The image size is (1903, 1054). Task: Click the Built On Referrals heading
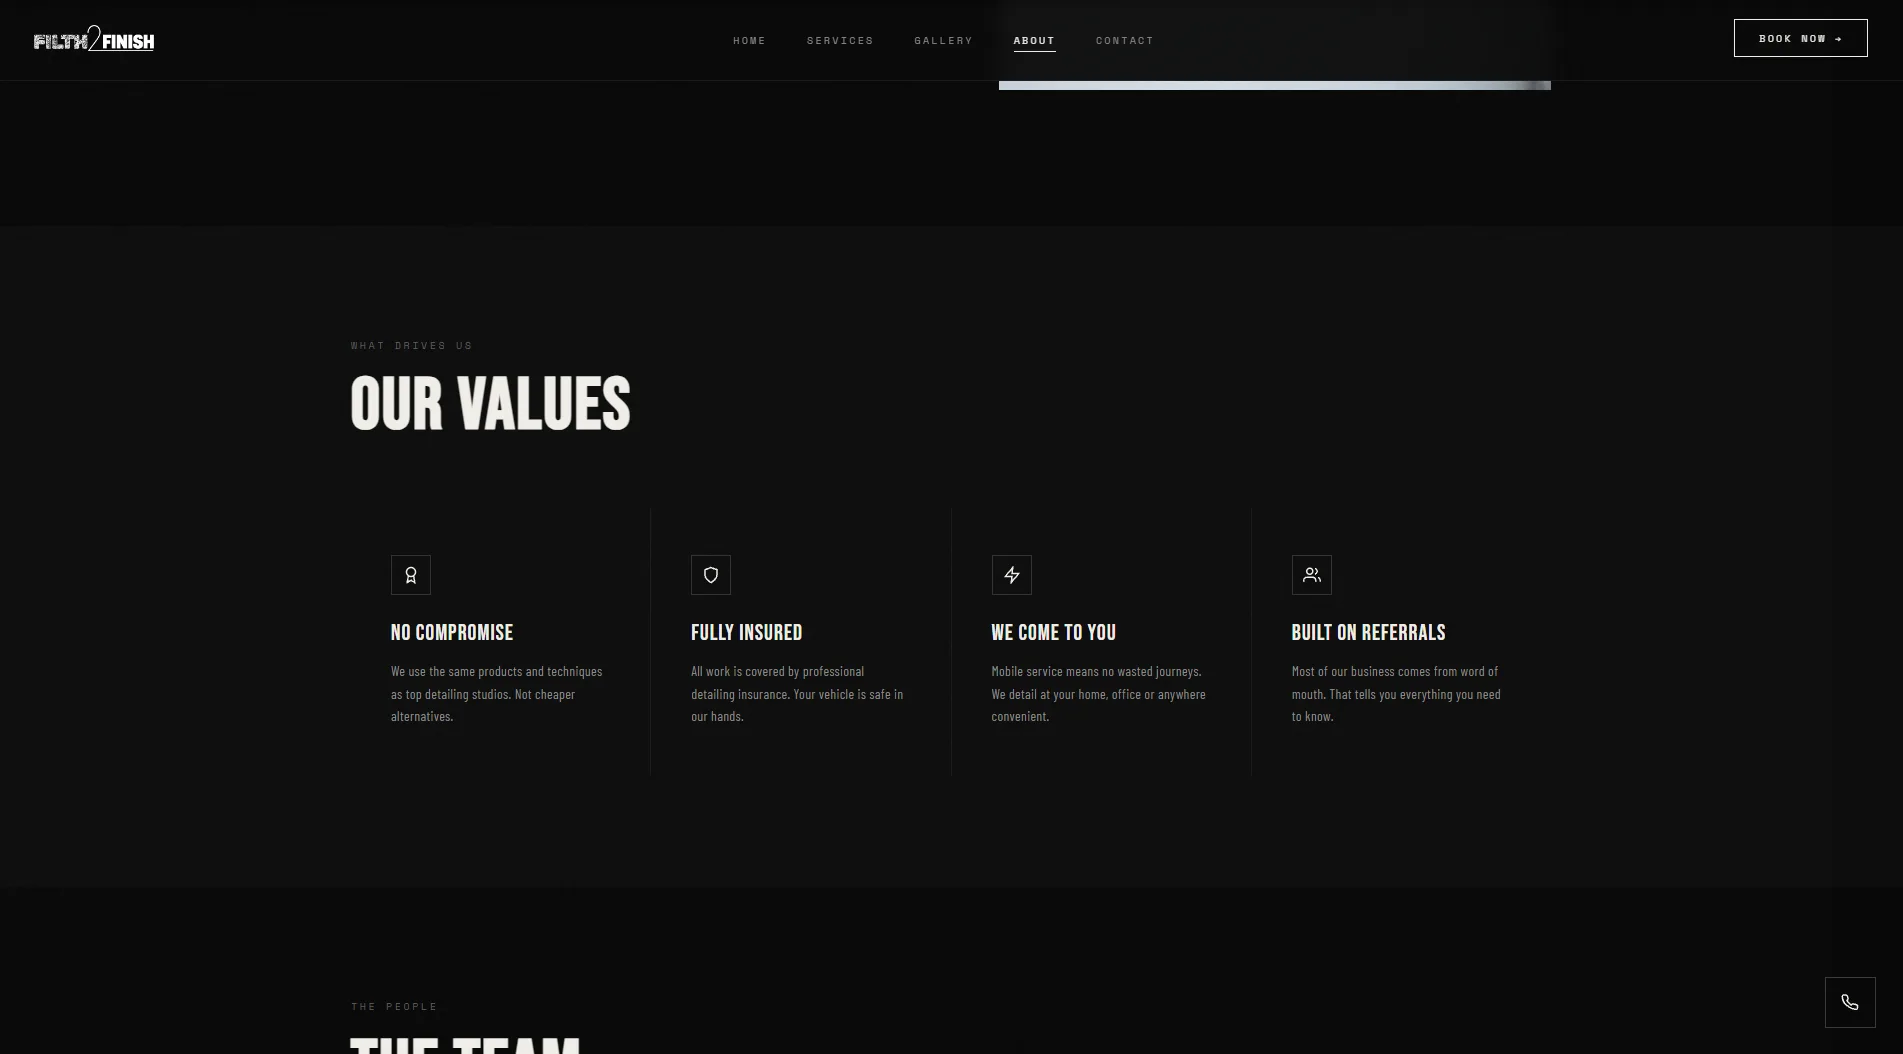(1368, 632)
